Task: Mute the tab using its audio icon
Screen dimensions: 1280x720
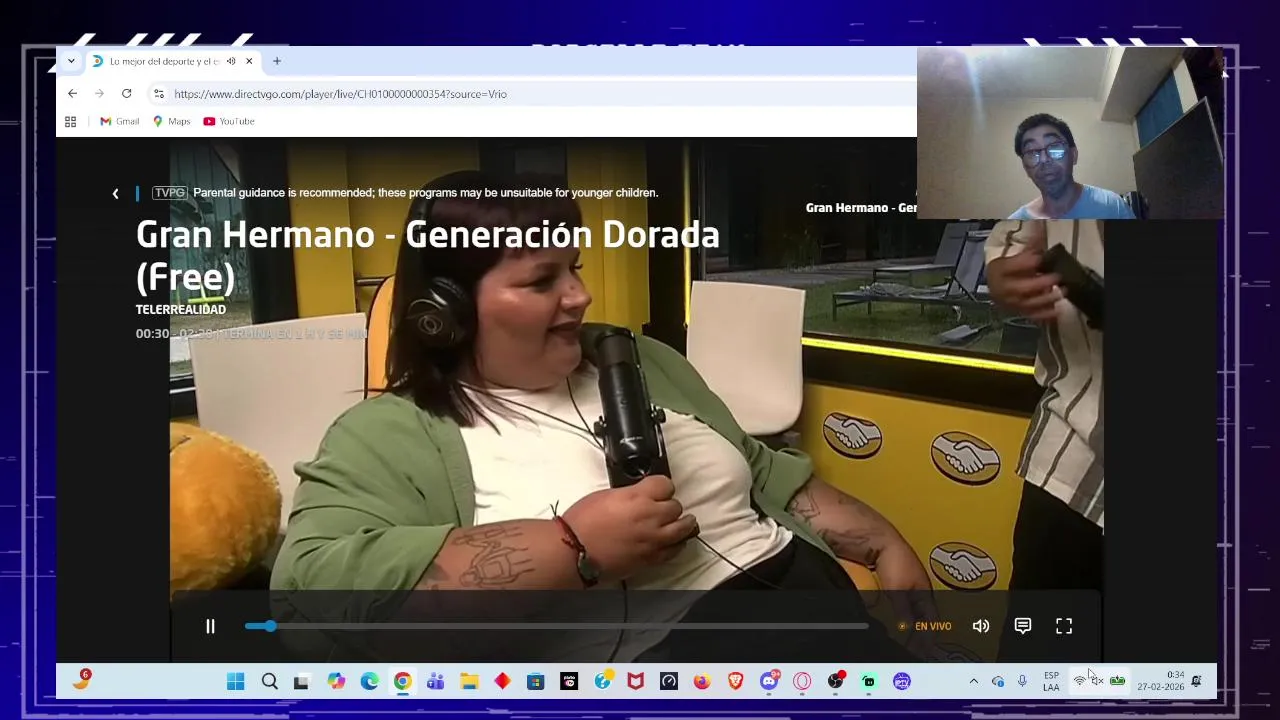Action: (x=231, y=61)
